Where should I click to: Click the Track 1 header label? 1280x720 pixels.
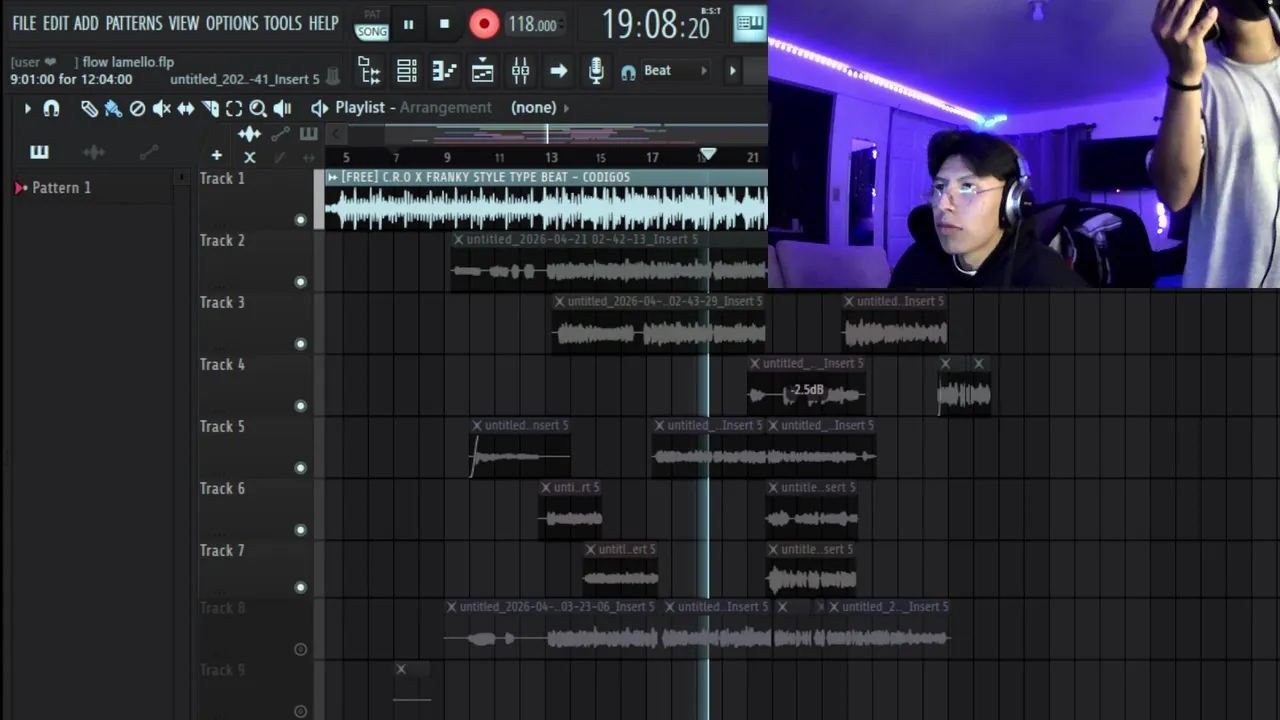click(222, 178)
